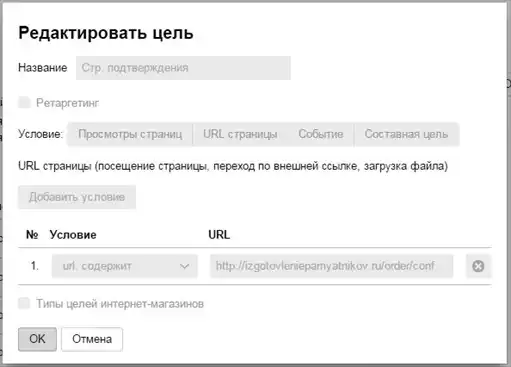Open the 'Составная цель' condition tab

point(406,134)
